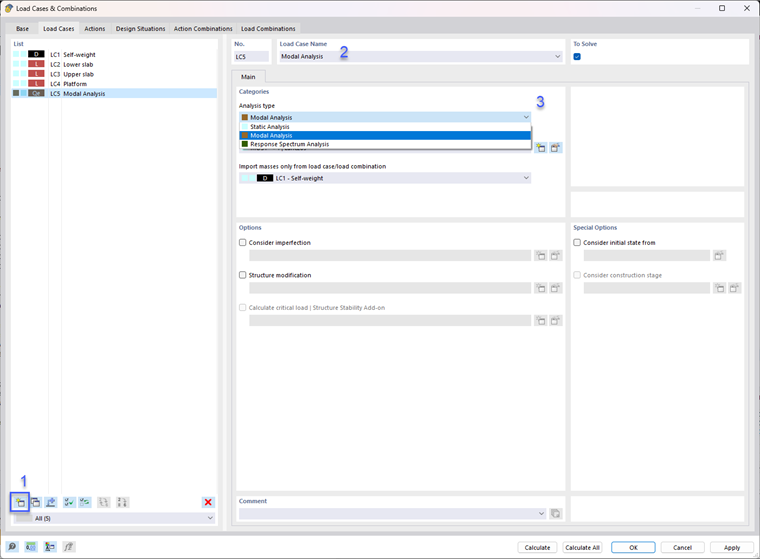760x559 pixels.
Task: Choose Static Analysis from the list
Action: click(385, 127)
